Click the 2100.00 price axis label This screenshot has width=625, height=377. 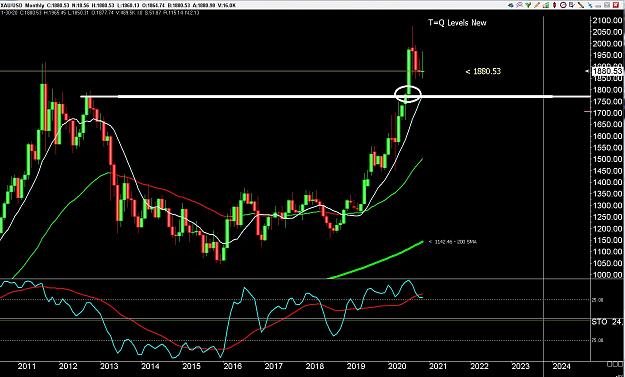(607, 20)
